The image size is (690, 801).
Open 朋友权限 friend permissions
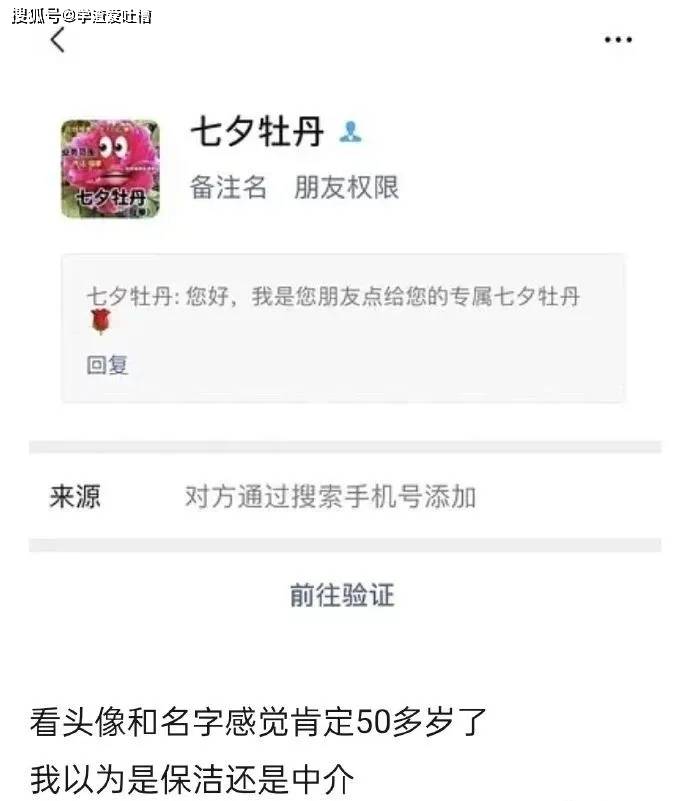point(346,187)
